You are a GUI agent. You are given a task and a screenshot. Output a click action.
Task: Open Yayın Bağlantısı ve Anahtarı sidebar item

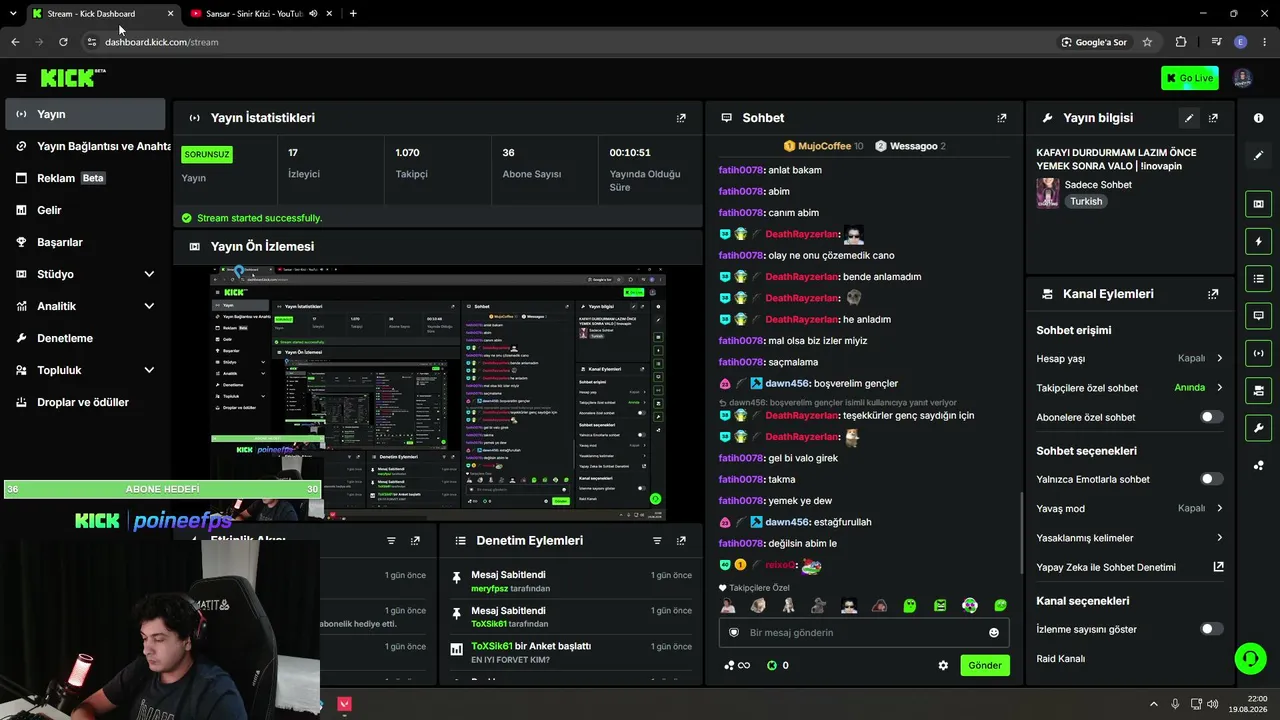tap(88, 146)
